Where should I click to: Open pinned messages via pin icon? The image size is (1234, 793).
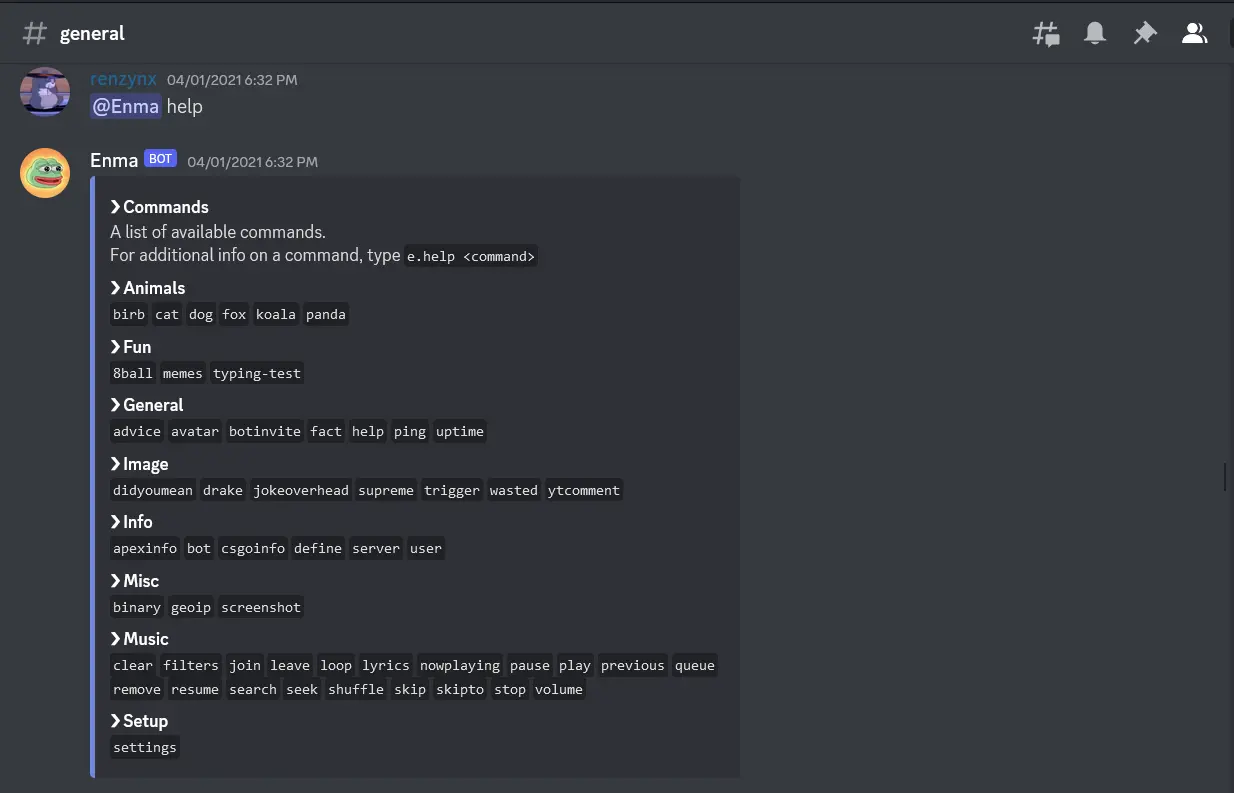point(1144,34)
